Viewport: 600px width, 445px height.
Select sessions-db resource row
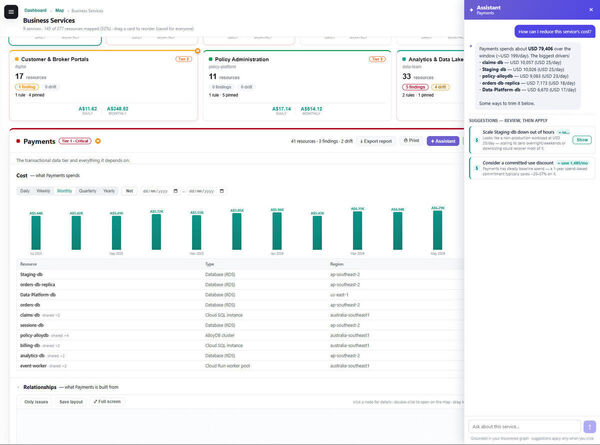coord(240,325)
